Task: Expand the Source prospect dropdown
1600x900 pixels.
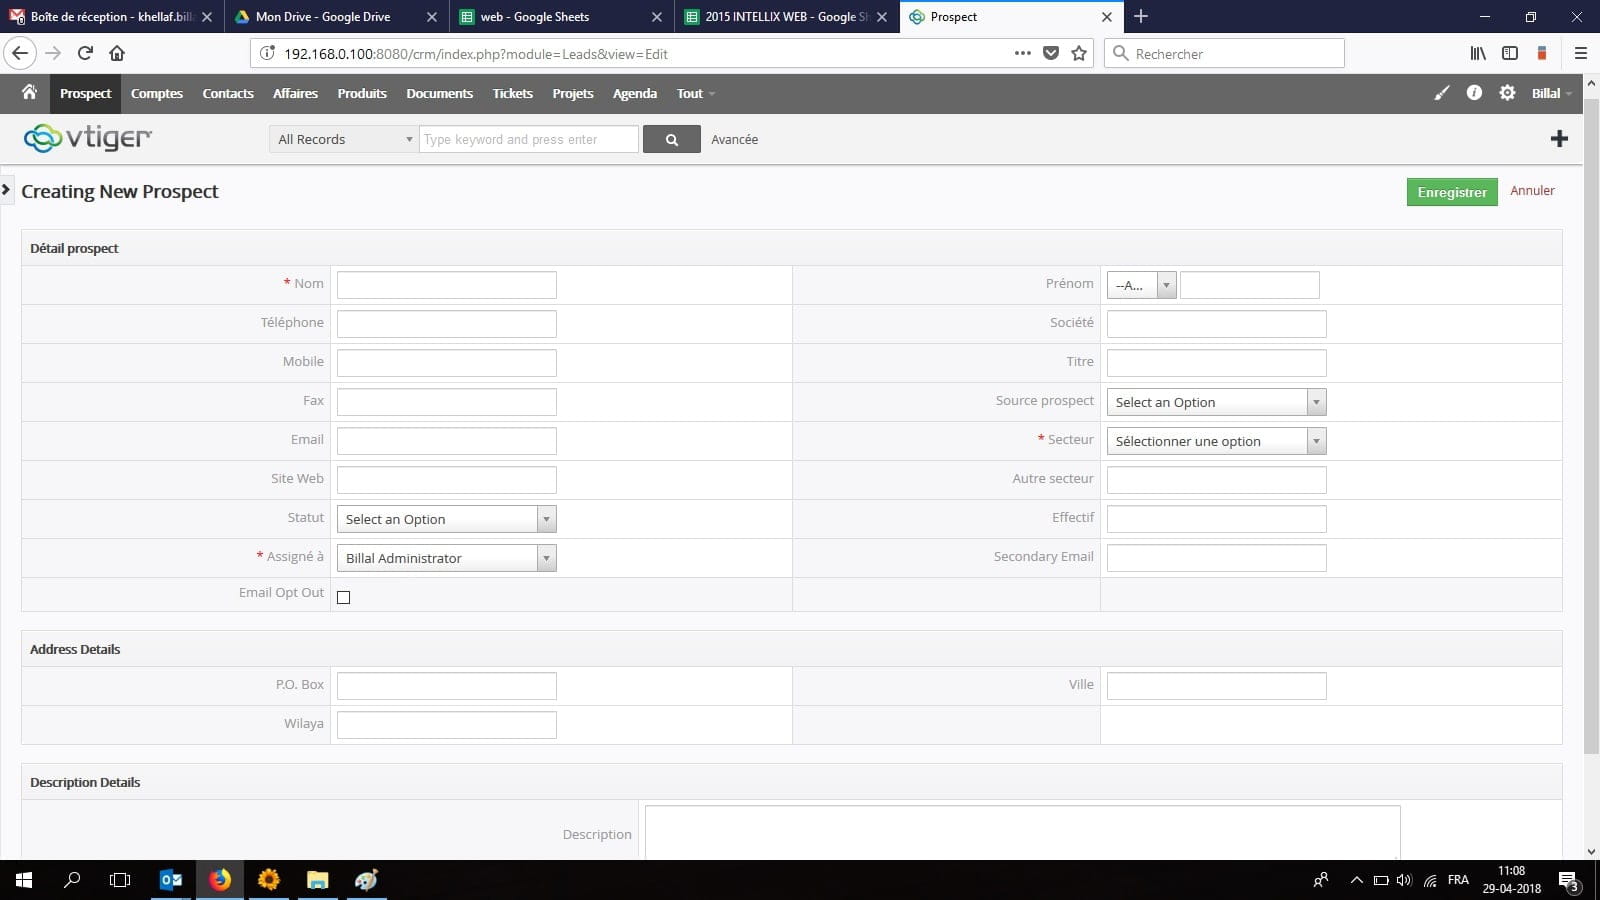Action: point(1216,402)
